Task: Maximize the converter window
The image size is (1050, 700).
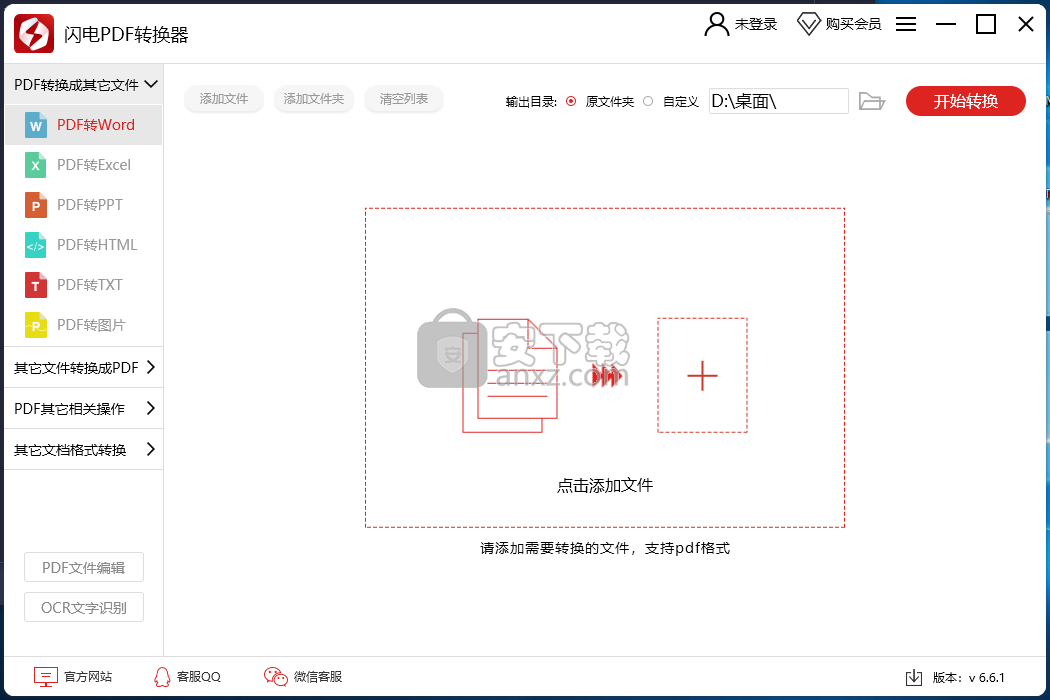Action: tap(986, 24)
